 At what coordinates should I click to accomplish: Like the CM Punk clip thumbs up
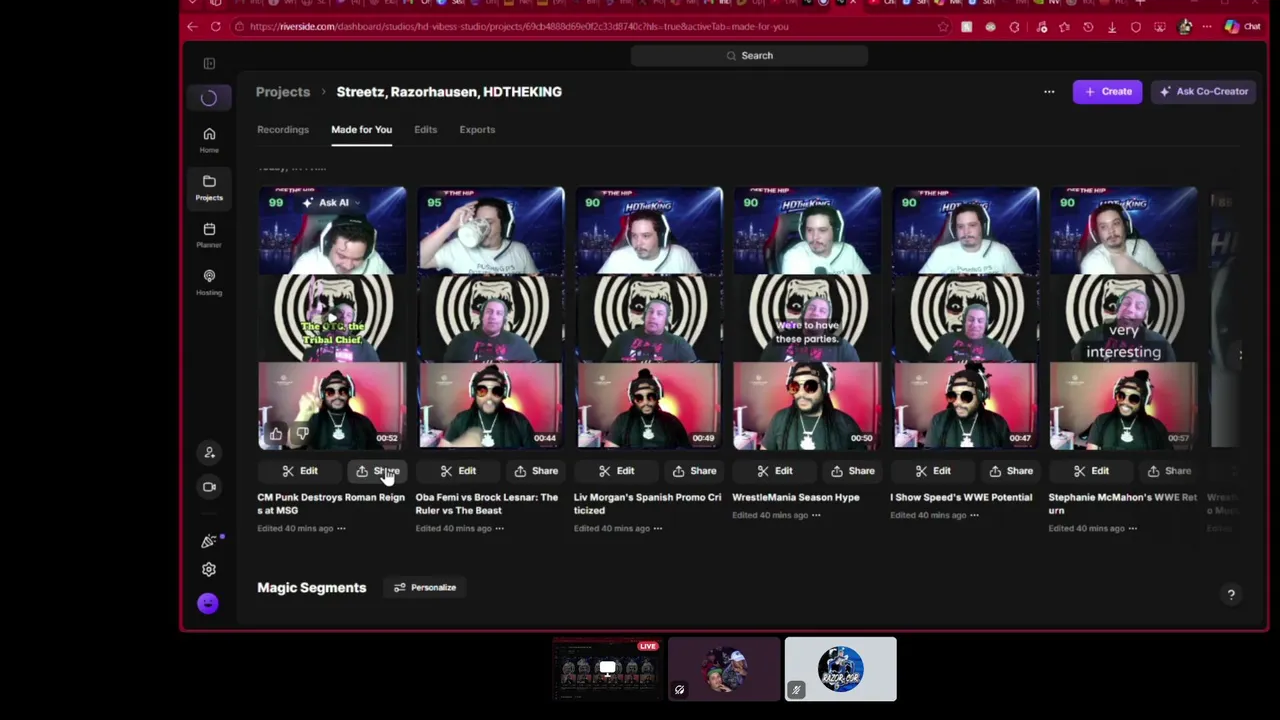pyautogui.click(x=276, y=434)
